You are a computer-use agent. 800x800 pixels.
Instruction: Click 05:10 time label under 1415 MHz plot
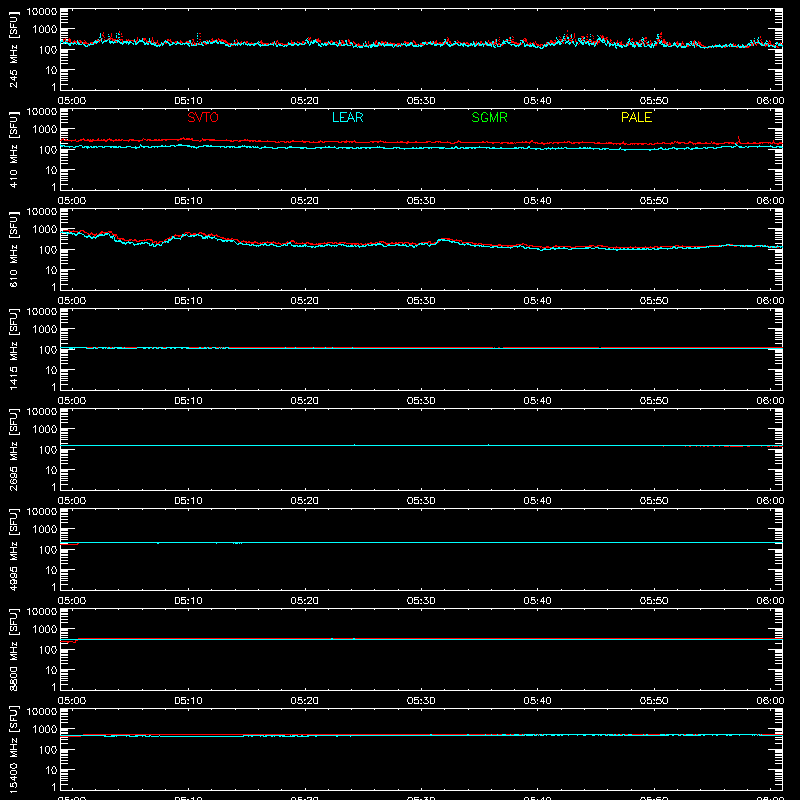188,401
